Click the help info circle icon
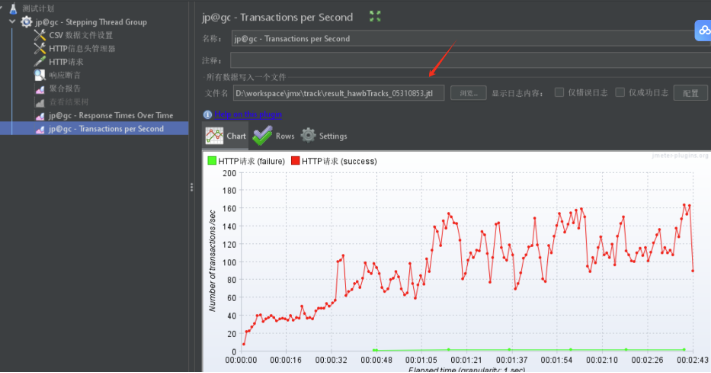711x373 pixels. (207, 115)
